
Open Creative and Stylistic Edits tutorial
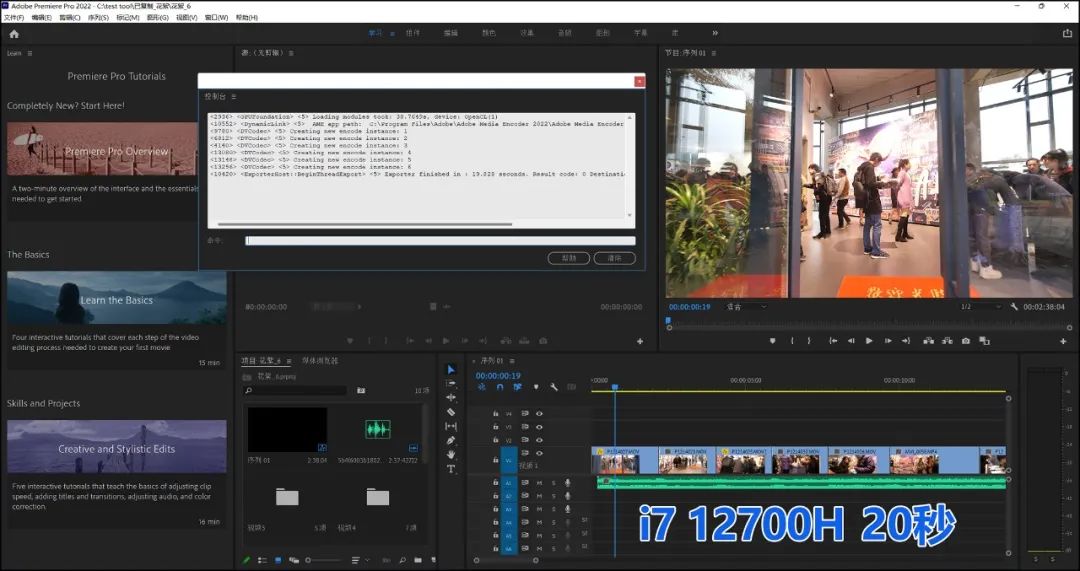(x=116, y=446)
